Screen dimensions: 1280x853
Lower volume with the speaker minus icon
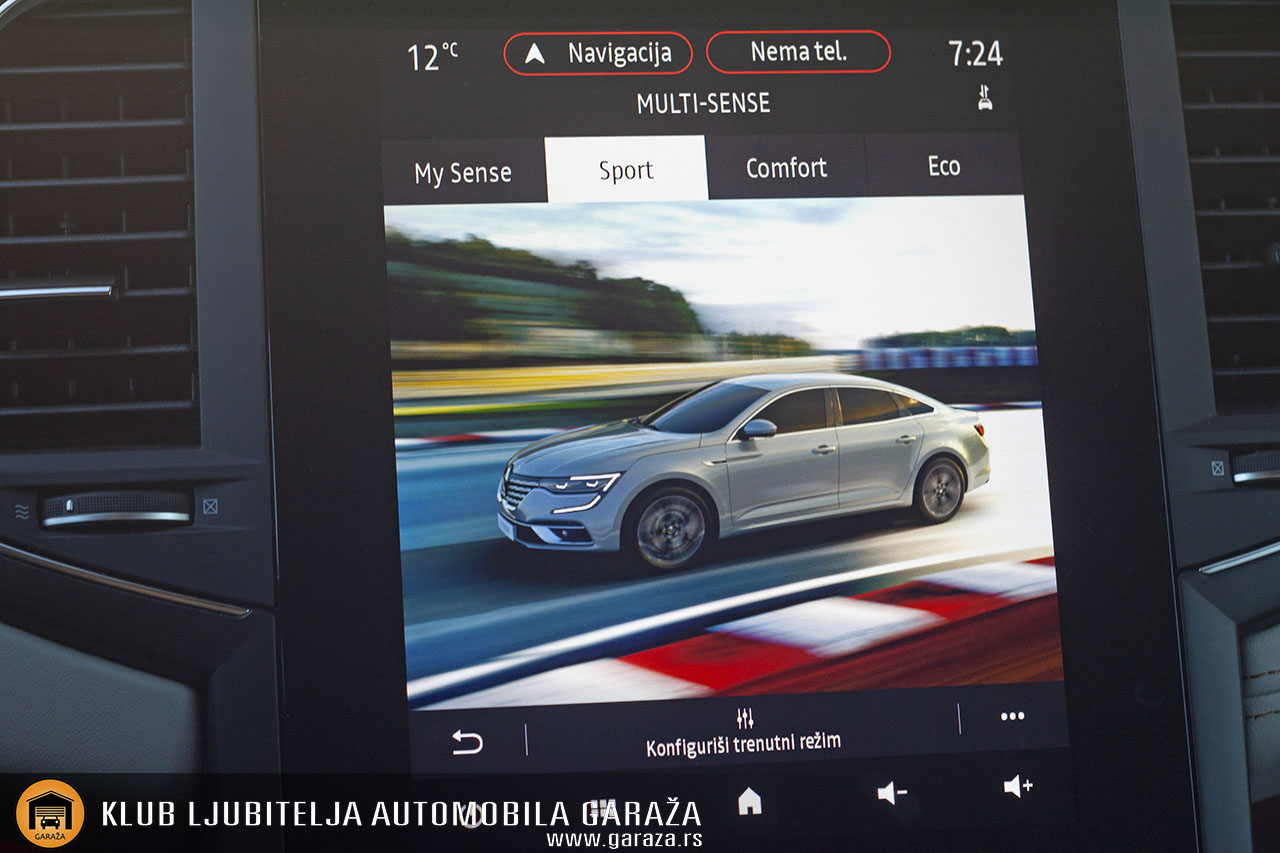click(891, 793)
